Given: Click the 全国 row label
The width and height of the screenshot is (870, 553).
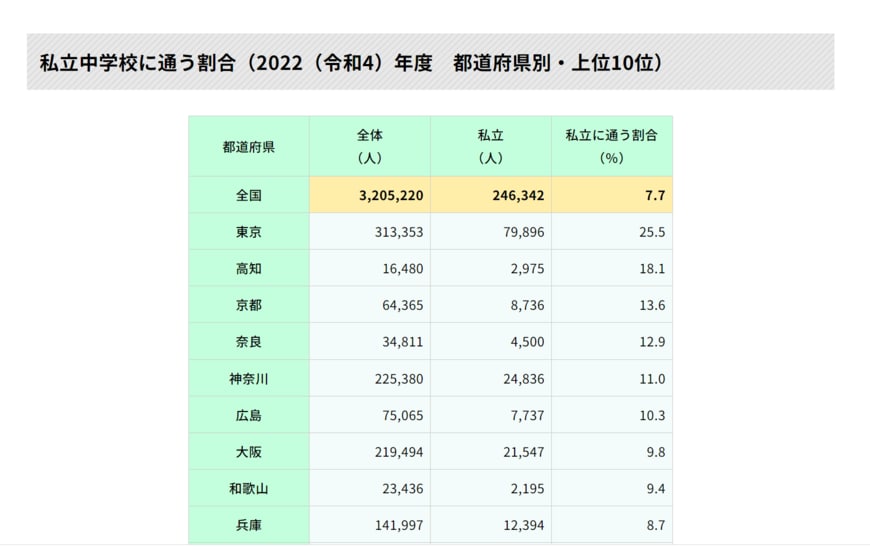Looking at the screenshot, I should point(249,195).
